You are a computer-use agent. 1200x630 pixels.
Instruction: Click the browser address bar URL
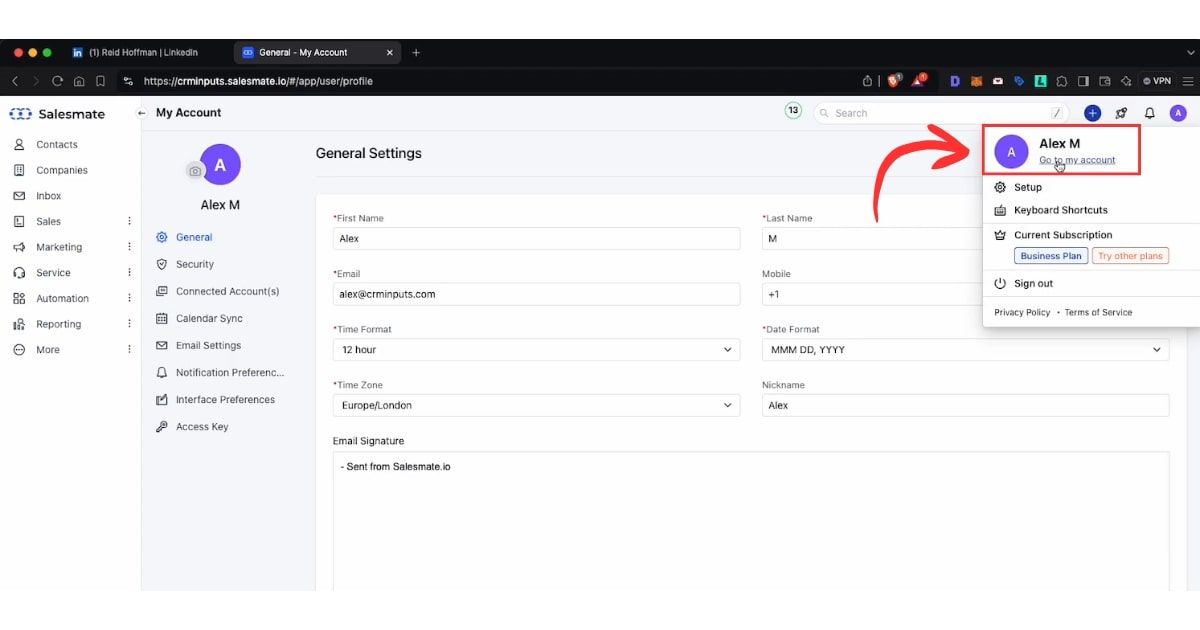coord(258,81)
